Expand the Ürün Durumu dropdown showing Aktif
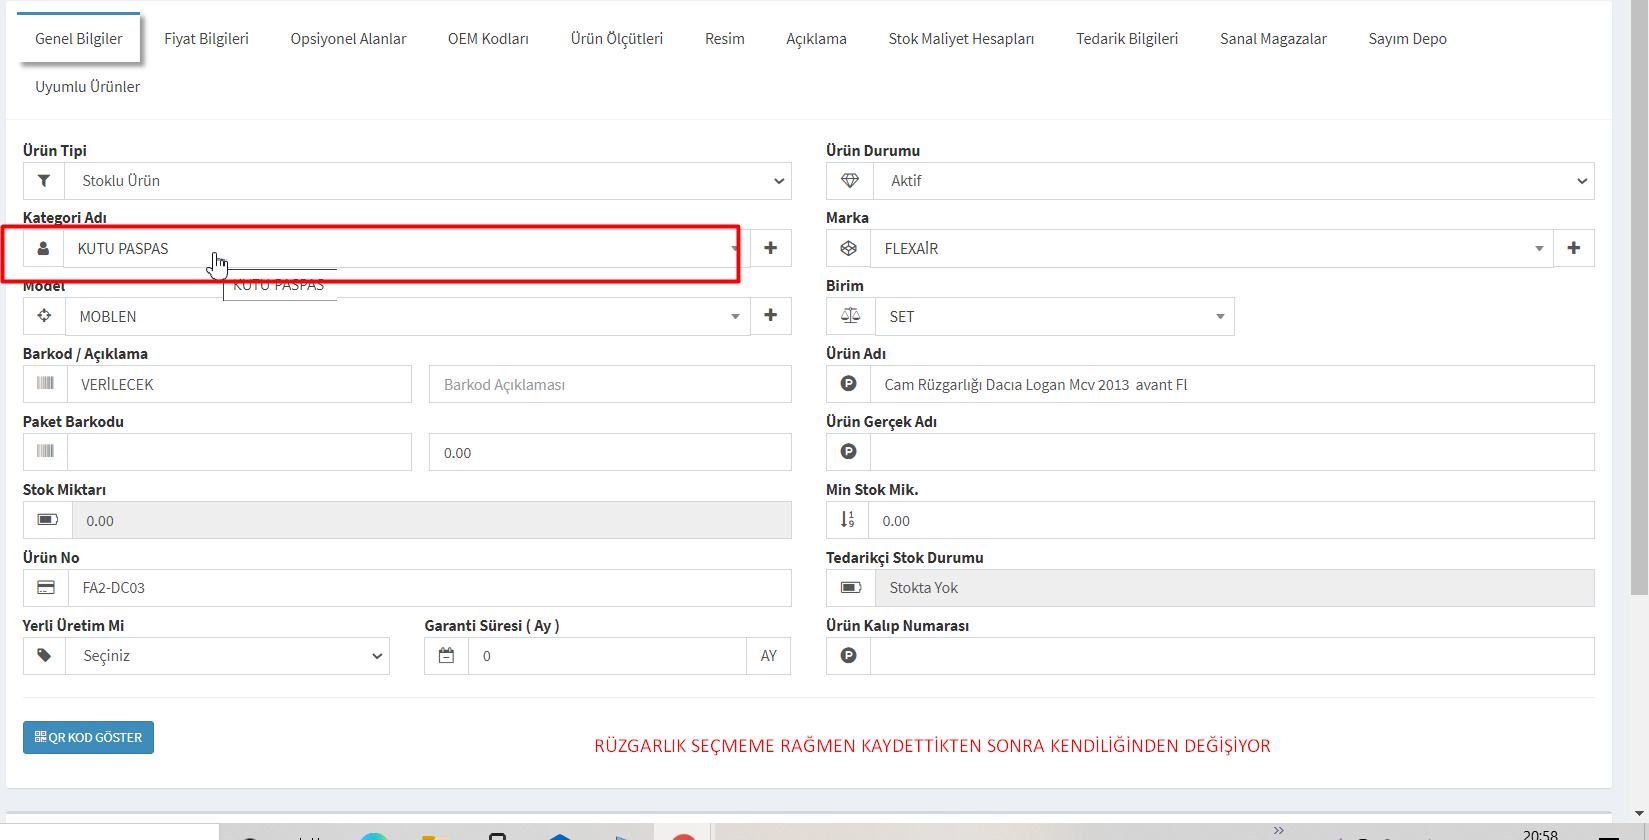This screenshot has width=1649, height=840. tap(1233, 181)
